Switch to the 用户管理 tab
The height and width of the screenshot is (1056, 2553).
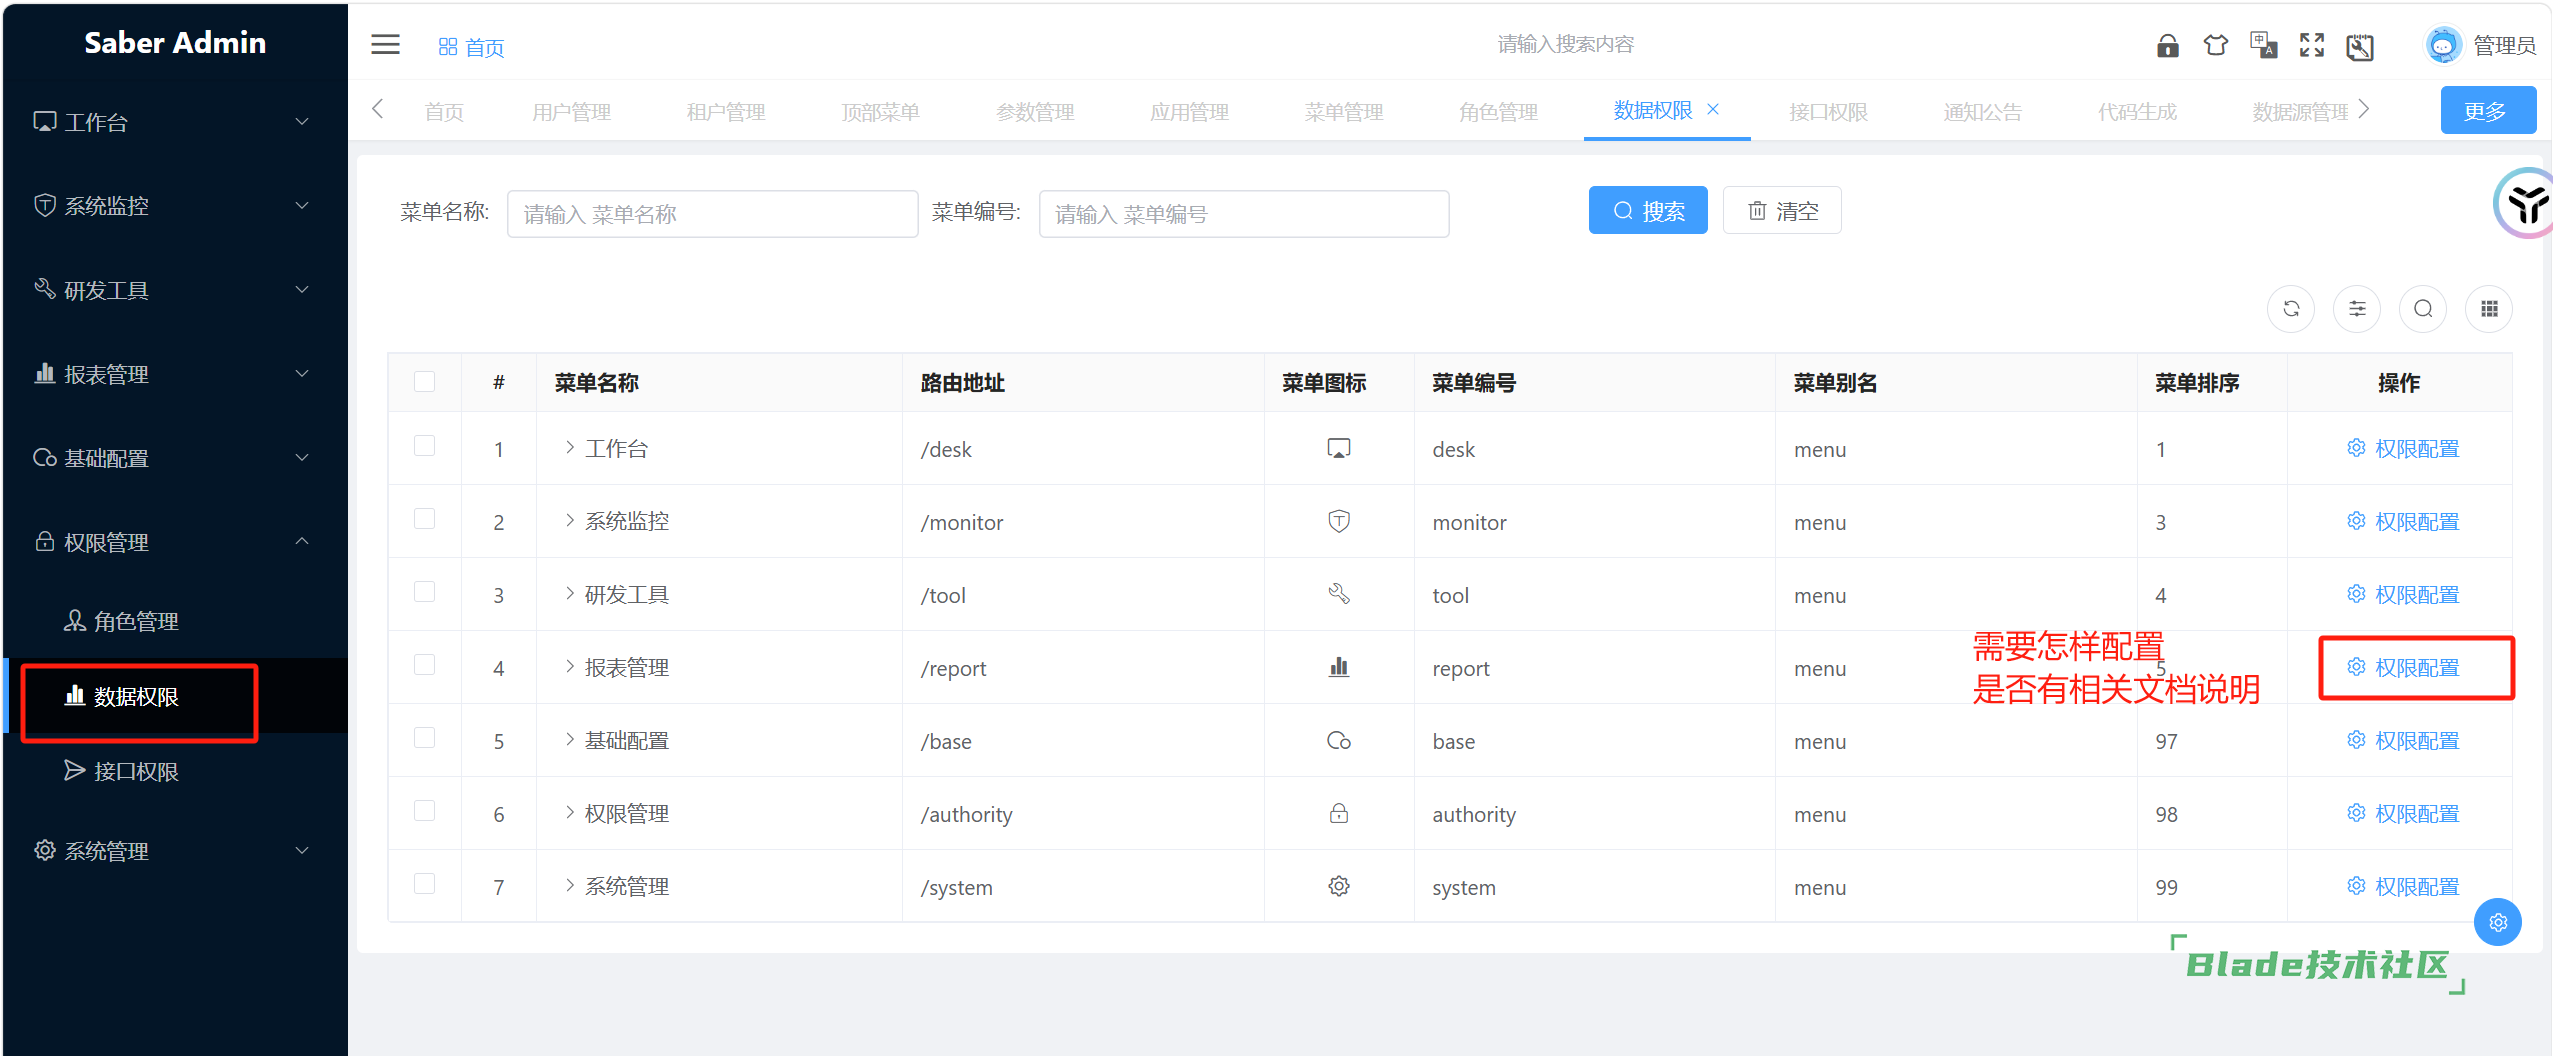571,112
